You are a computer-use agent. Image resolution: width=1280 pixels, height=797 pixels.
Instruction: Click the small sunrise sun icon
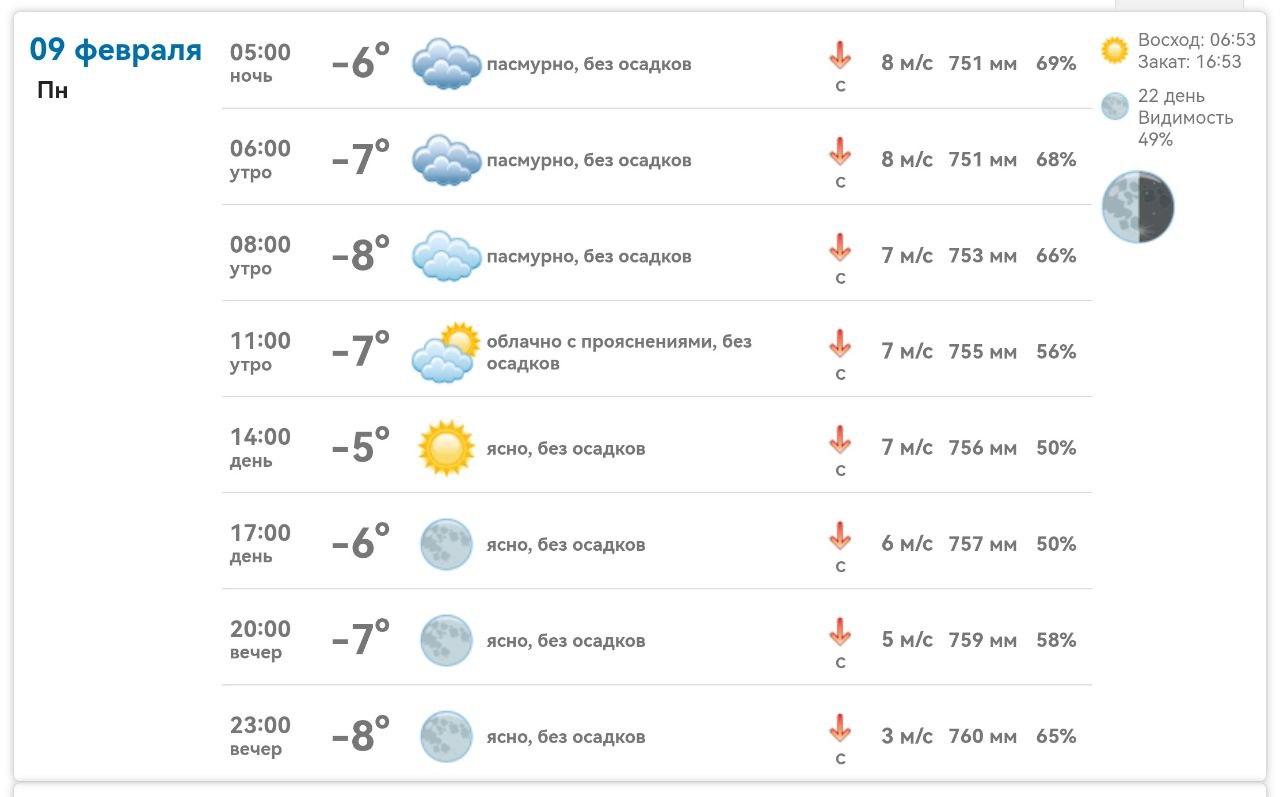coord(1114,50)
